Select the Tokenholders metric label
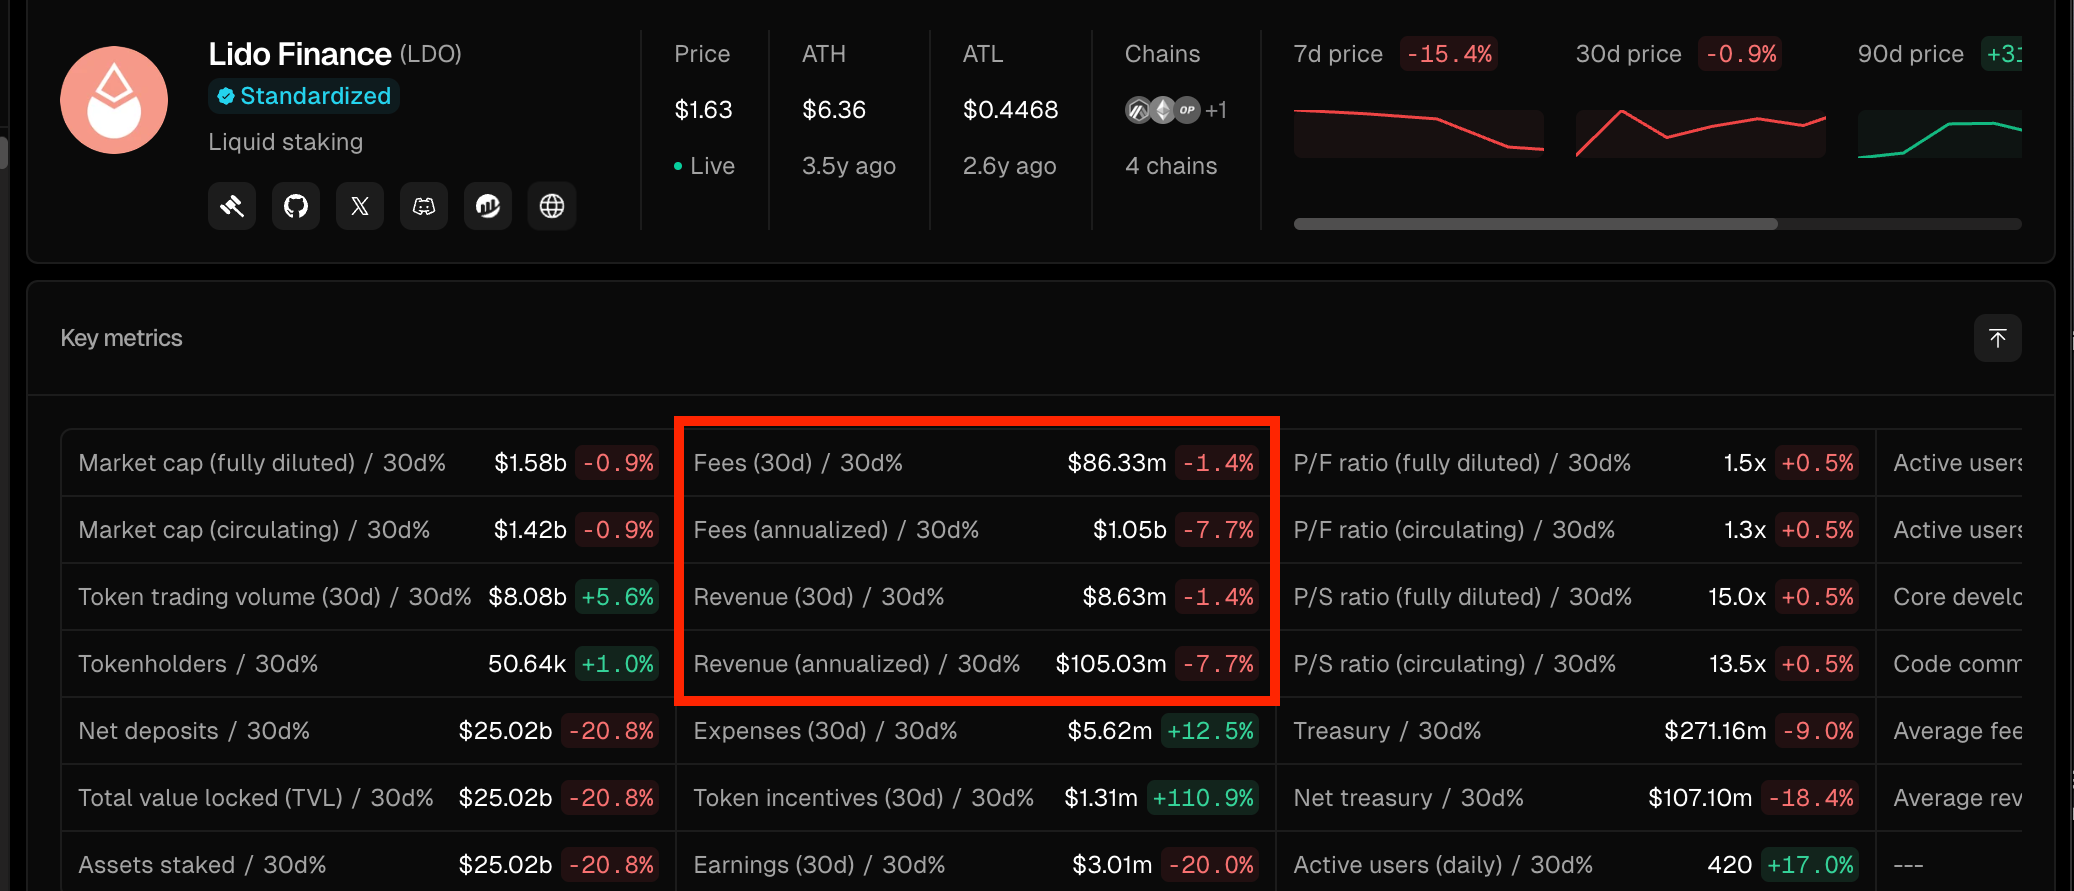 click(x=198, y=664)
